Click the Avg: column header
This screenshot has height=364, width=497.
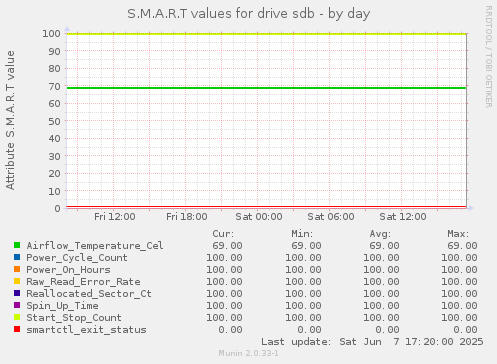(x=380, y=234)
